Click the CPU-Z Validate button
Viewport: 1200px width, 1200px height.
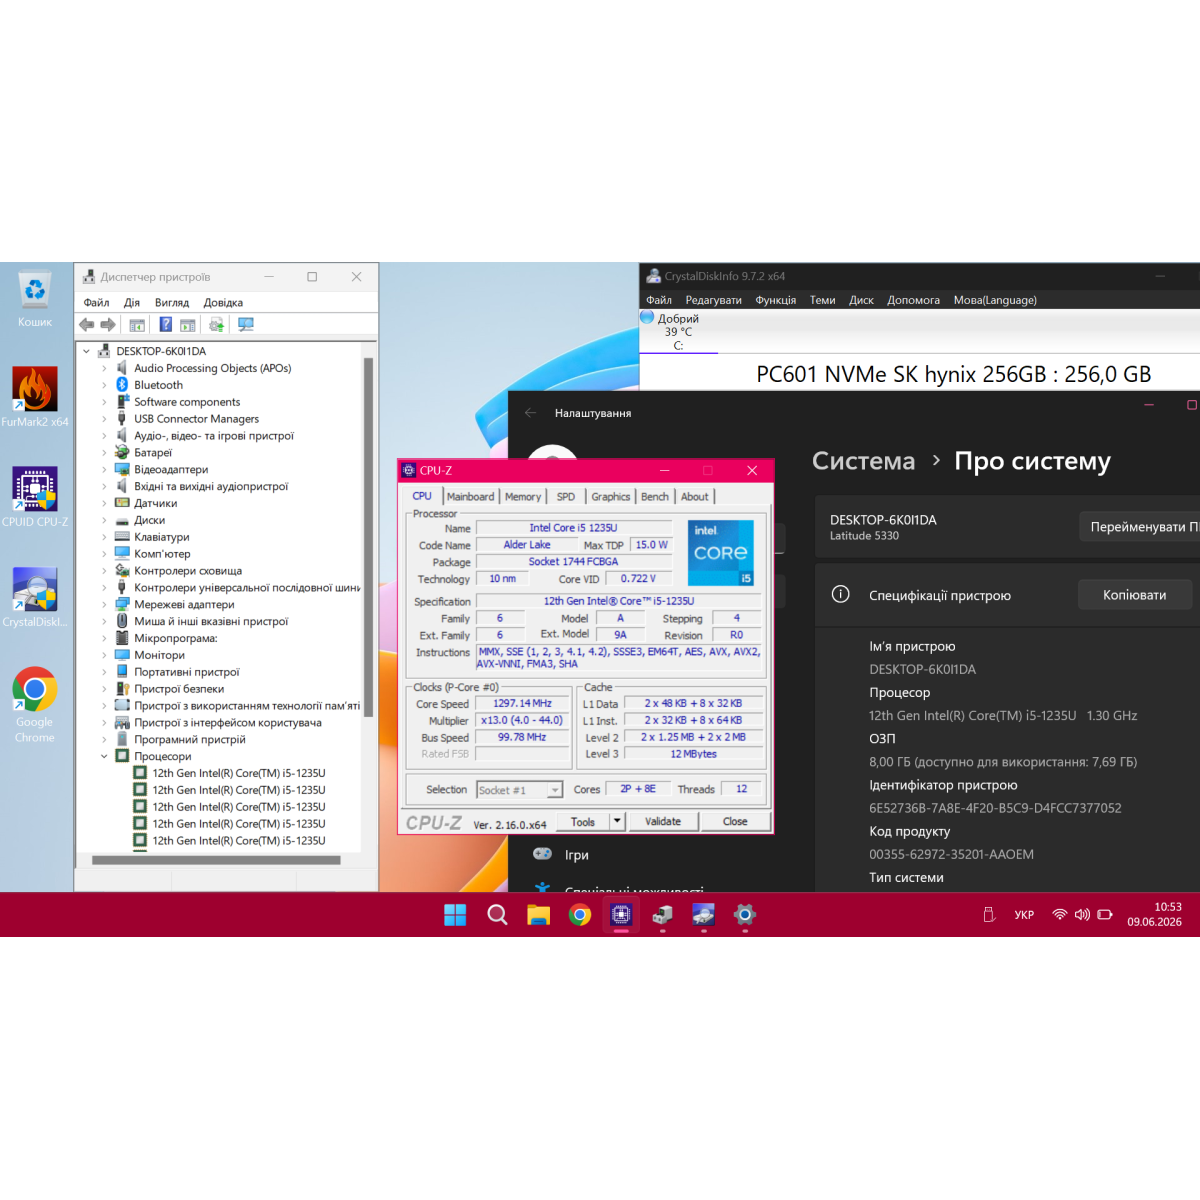click(x=663, y=822)
